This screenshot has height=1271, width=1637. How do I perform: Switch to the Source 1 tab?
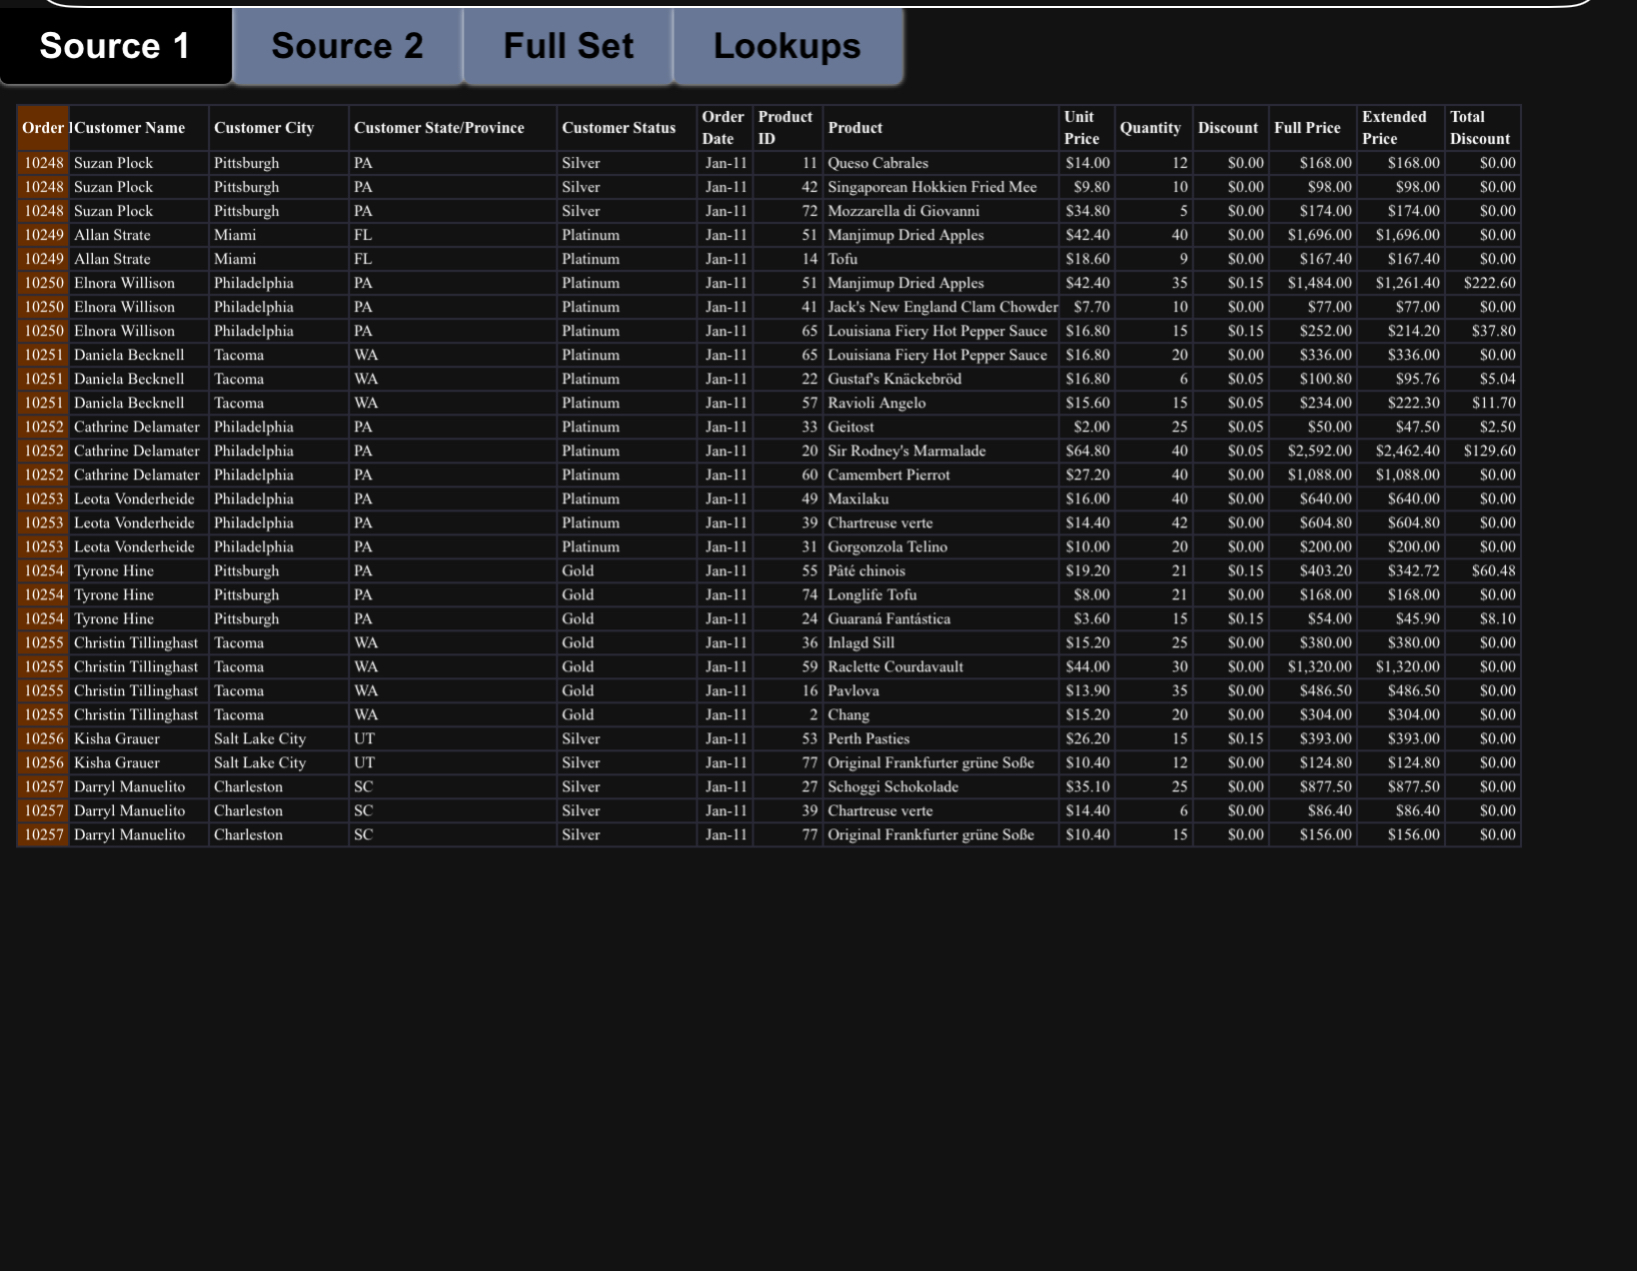115,46
